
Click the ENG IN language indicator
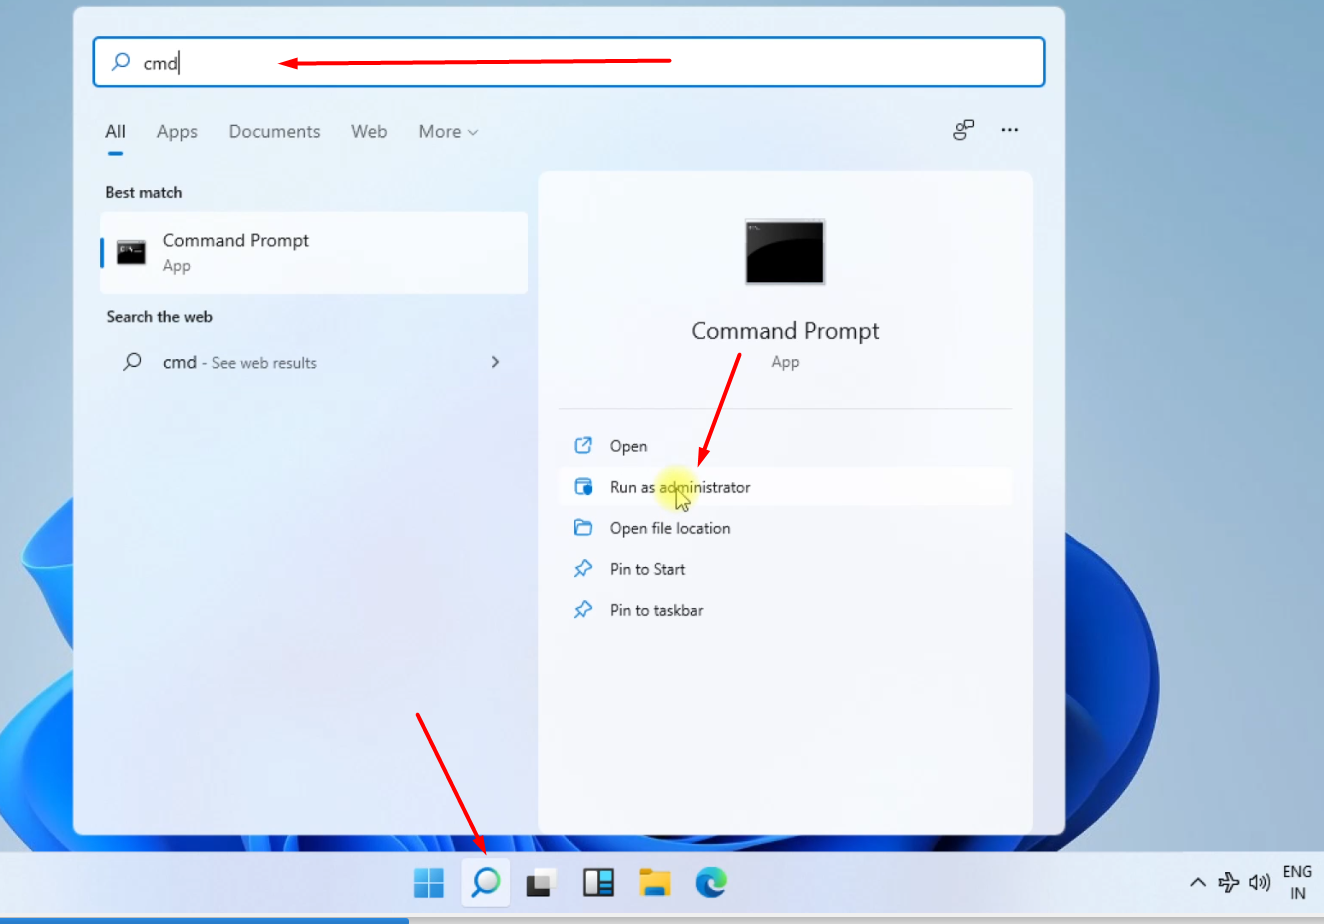pos(1297,882)
